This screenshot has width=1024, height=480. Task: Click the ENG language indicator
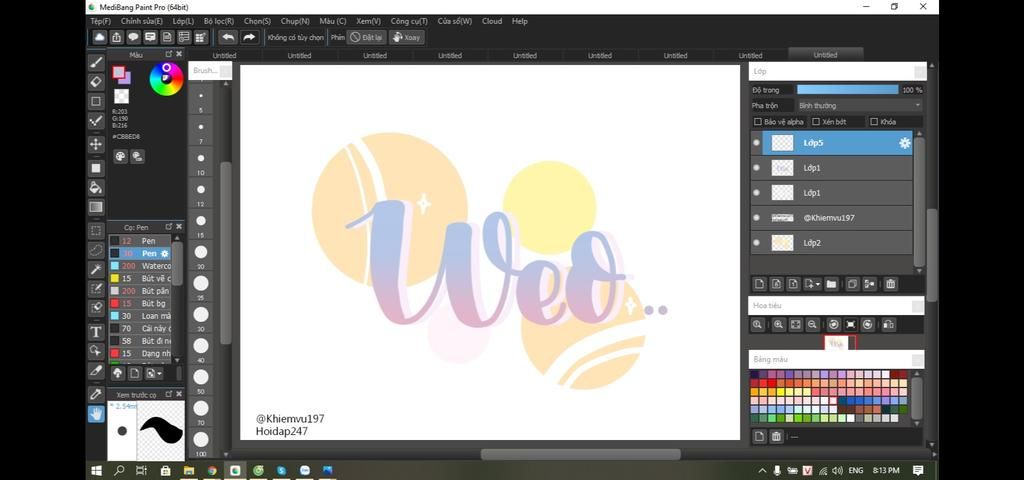click(x=855, y=470)
